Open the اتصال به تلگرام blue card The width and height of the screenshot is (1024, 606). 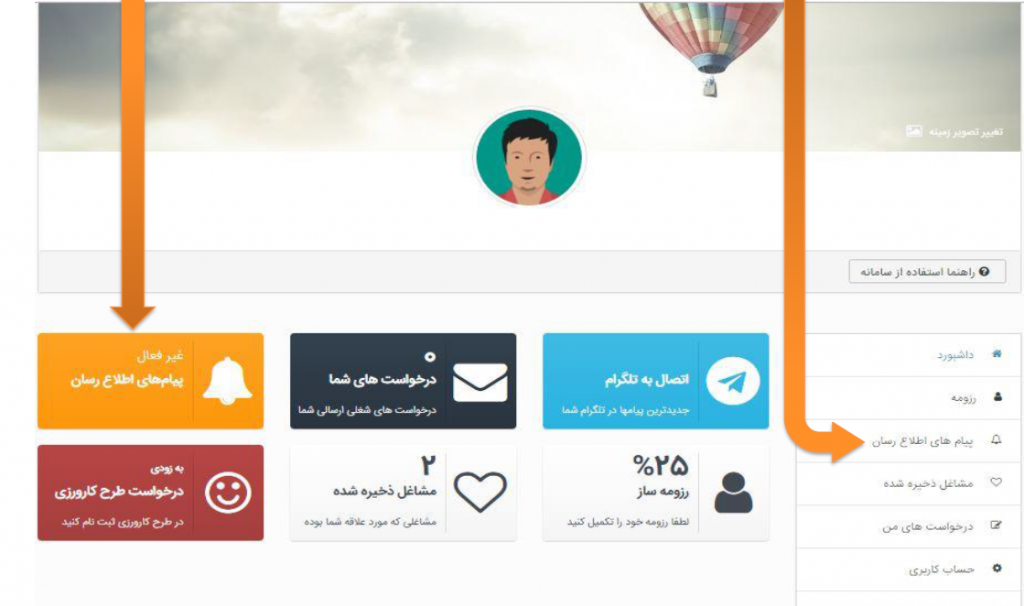pyautogui.click(x=656, y=381)
